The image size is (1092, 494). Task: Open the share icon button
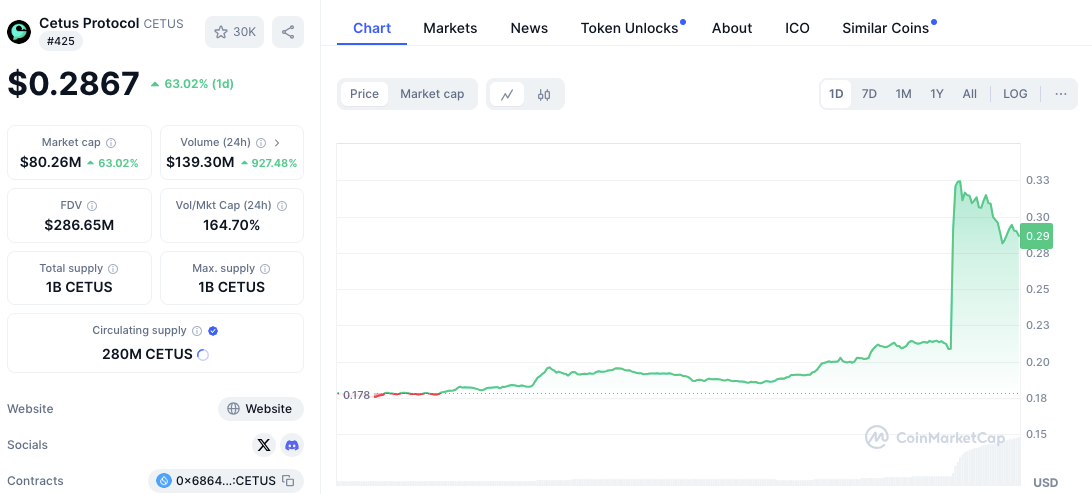(288, 32)
